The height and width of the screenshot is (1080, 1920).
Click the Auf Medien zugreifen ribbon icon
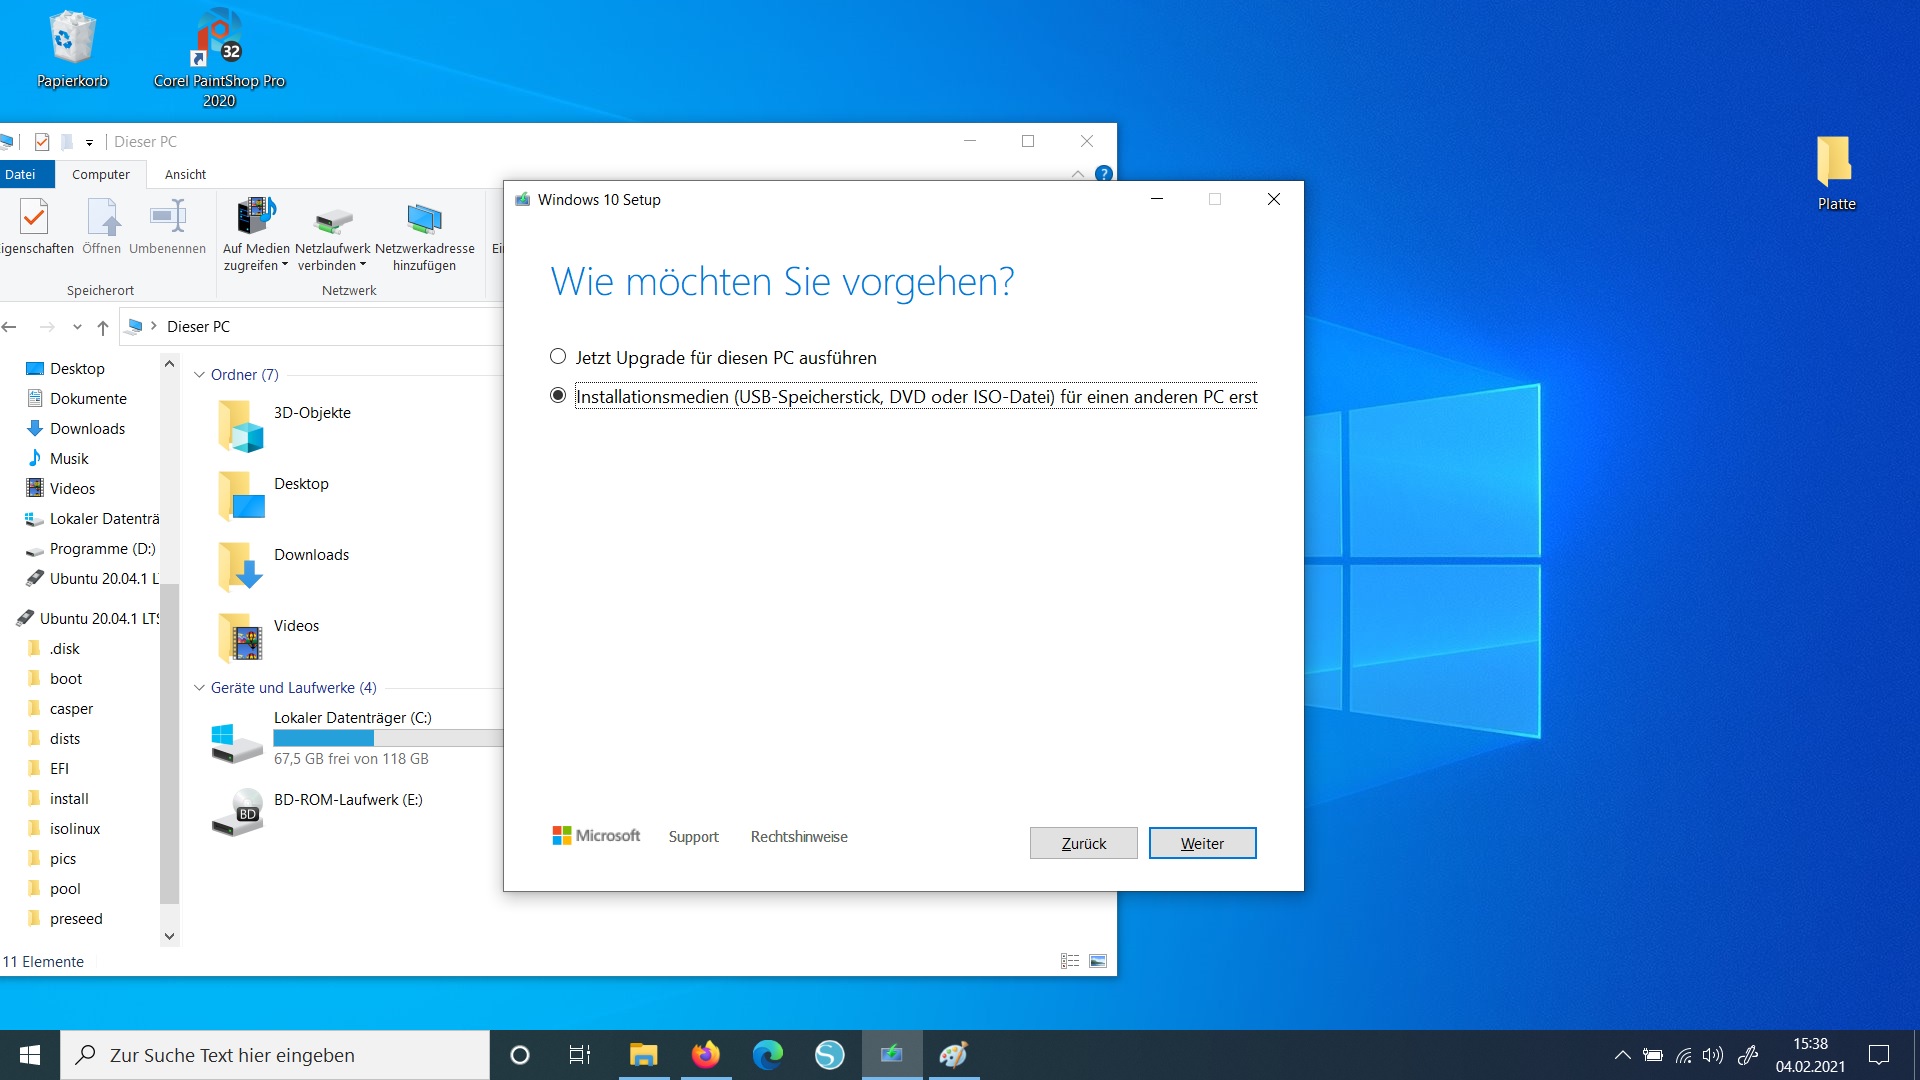[255, 217]
